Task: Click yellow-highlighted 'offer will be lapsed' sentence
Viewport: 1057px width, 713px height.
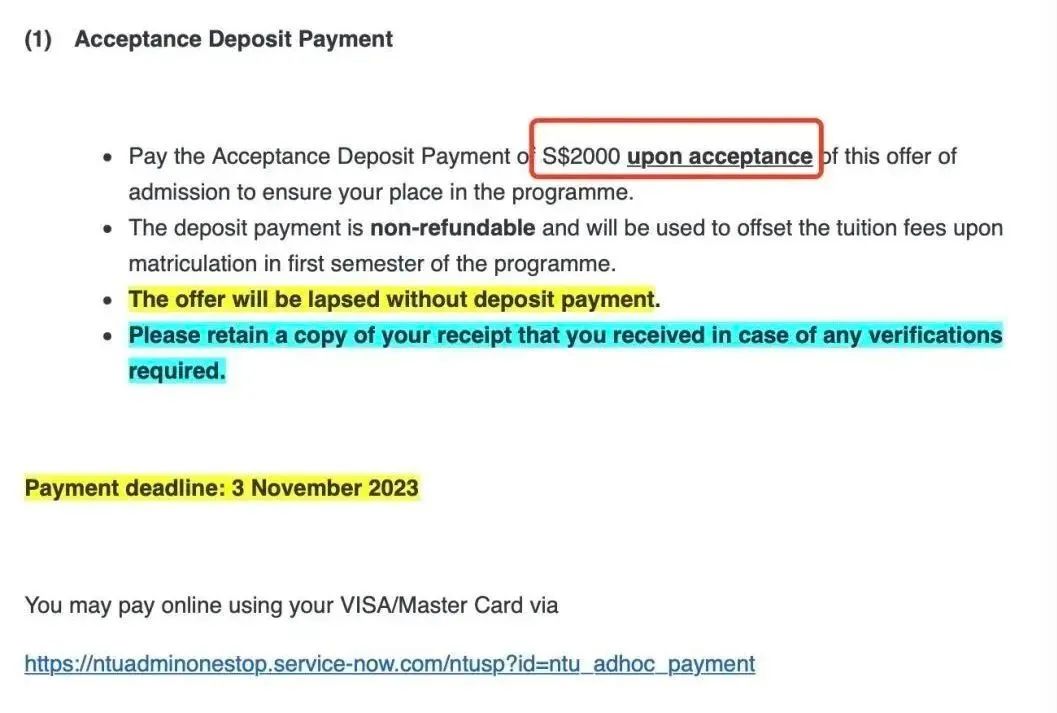Action: click(394, 299)
